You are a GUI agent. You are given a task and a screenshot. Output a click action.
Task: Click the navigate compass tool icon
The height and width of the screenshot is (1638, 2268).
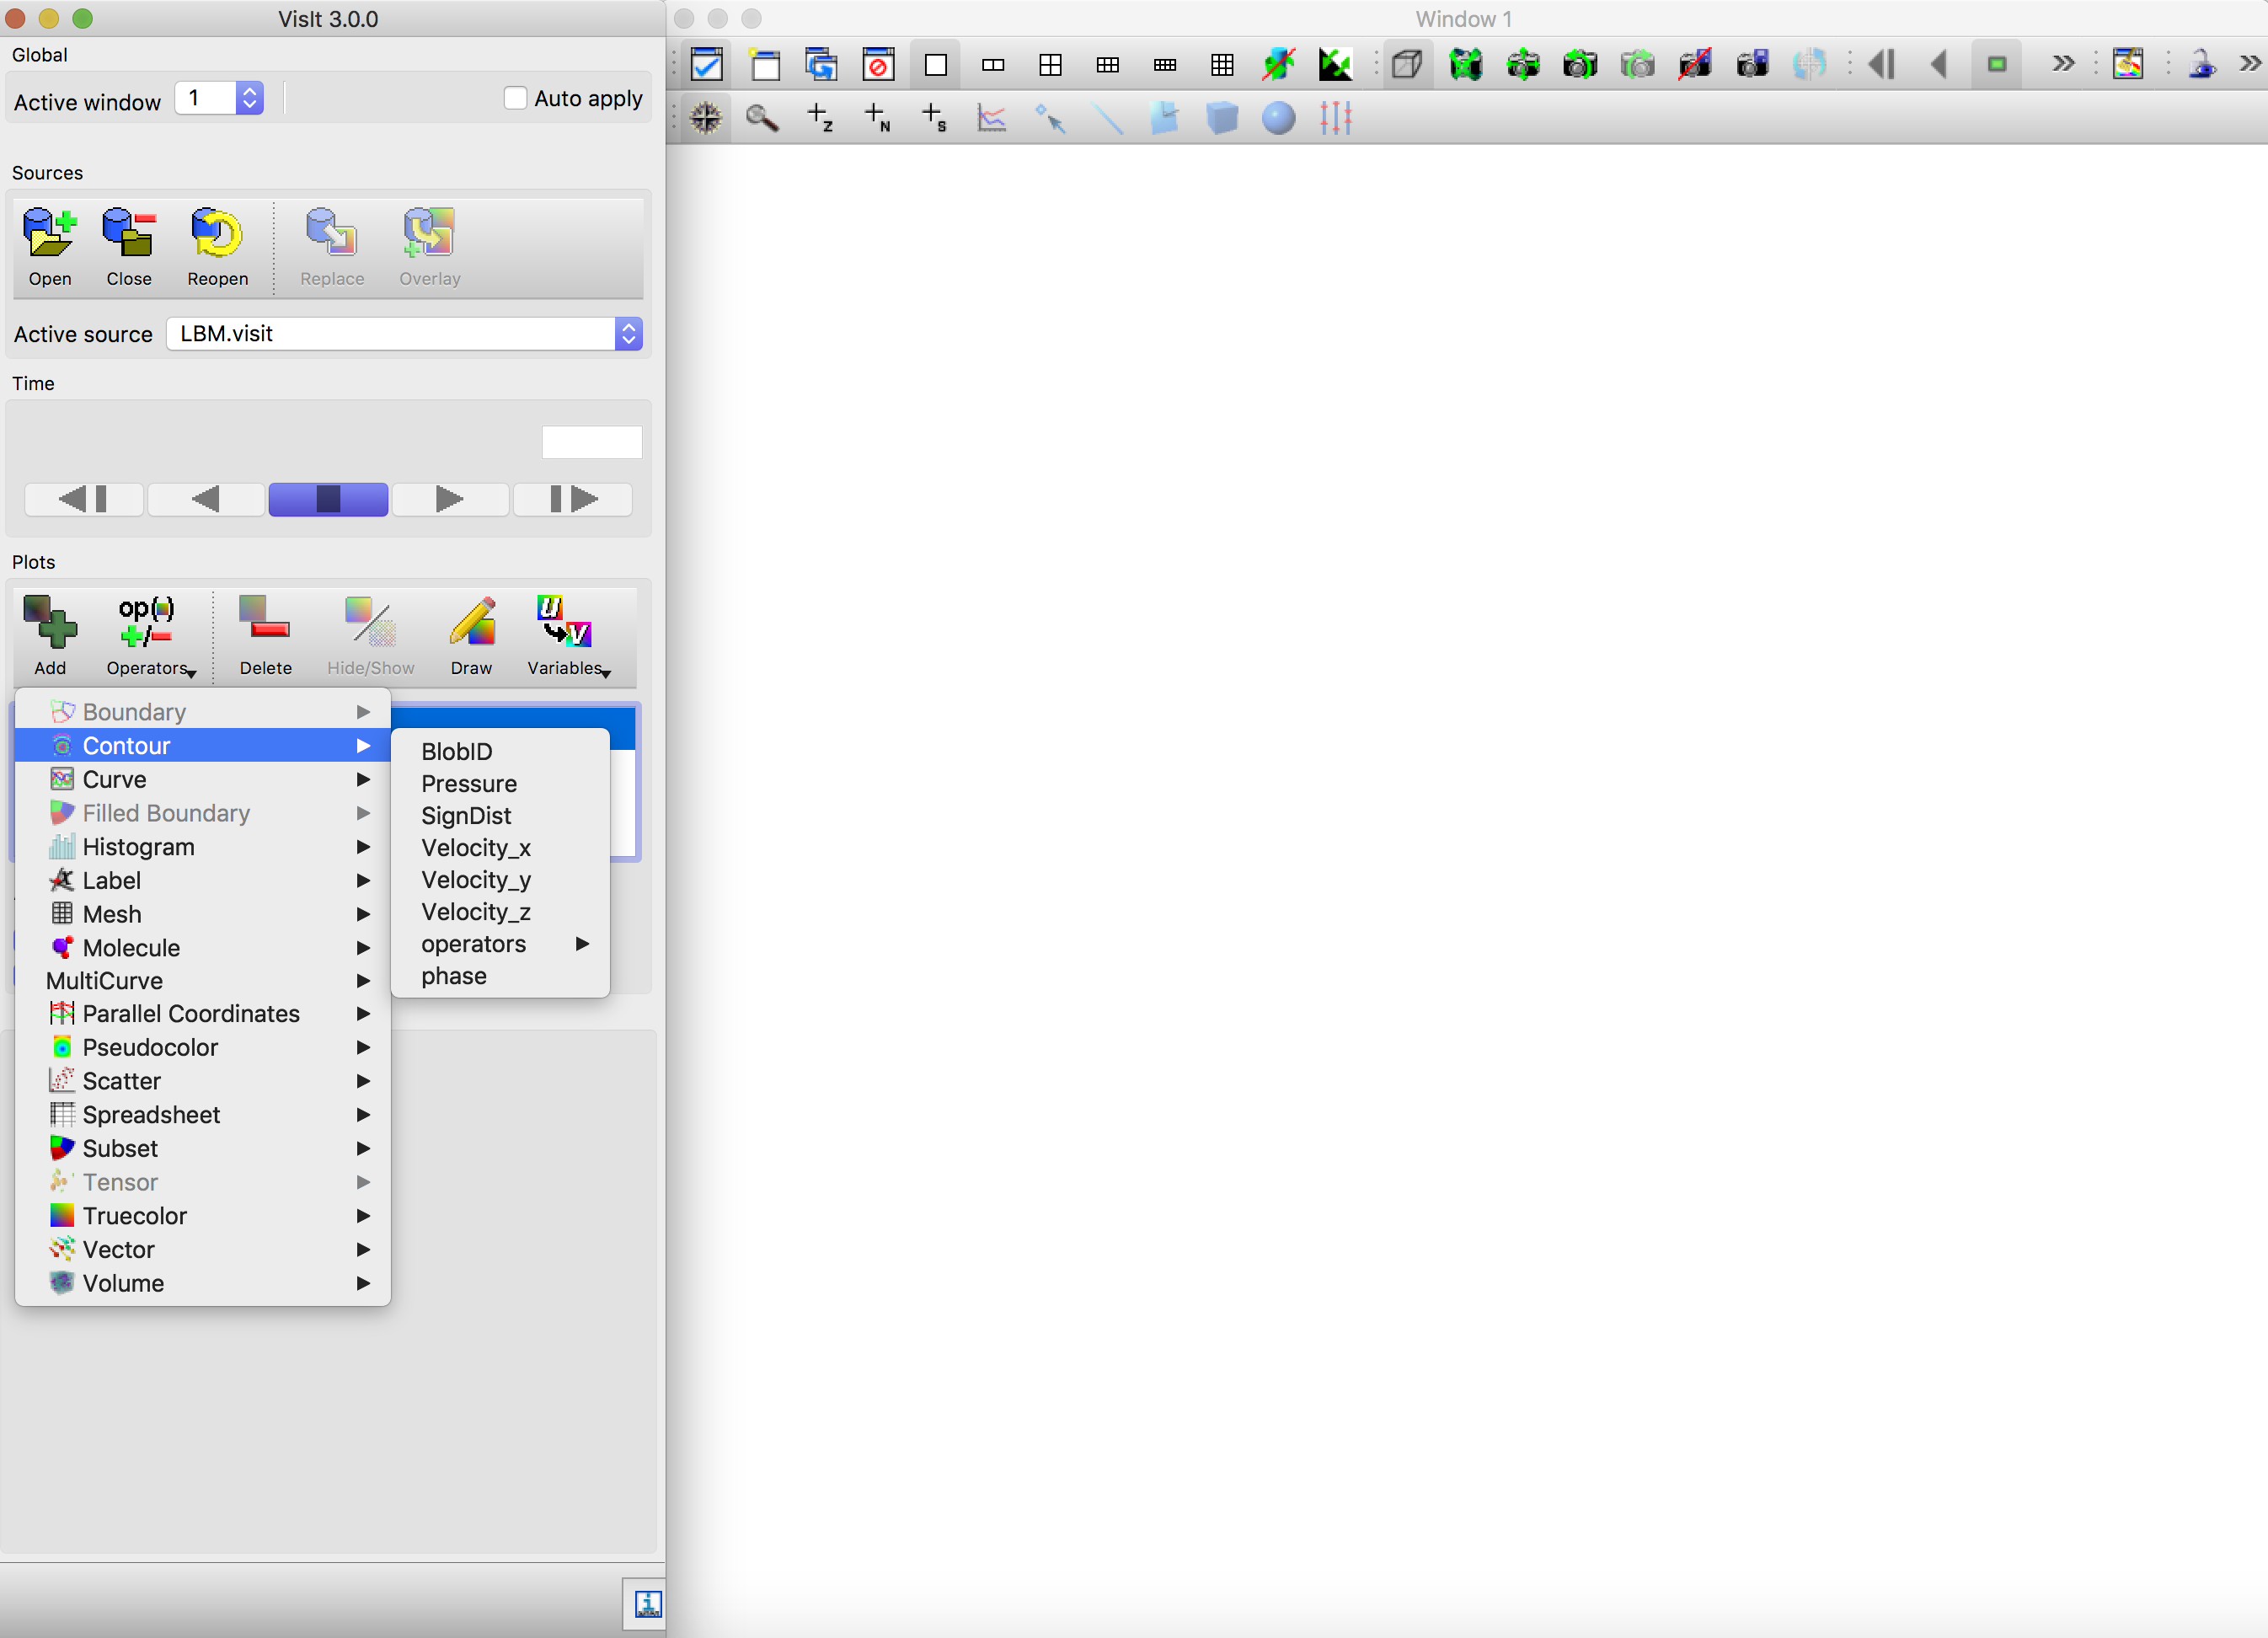pyautogui.click(x=706, y=119)
